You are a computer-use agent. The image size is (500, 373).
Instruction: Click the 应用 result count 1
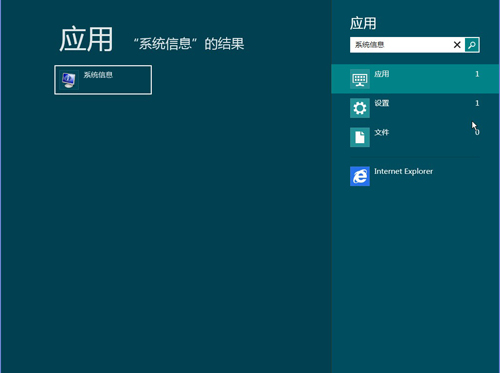477,74
